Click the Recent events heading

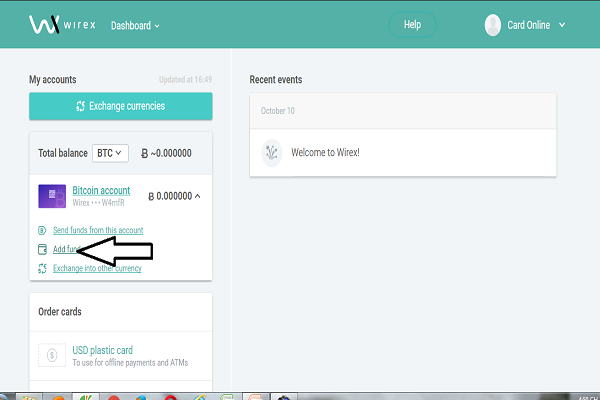pyautogui.click(x=276, y=80)
